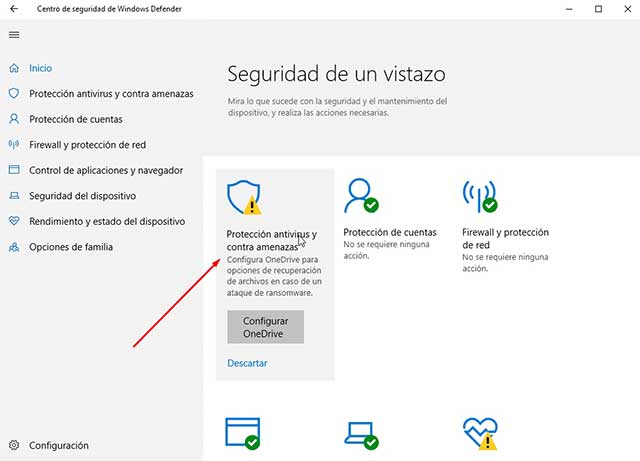
Task: Click the Seguridad de un vistazo heading
Action: (x=336, y=74)
